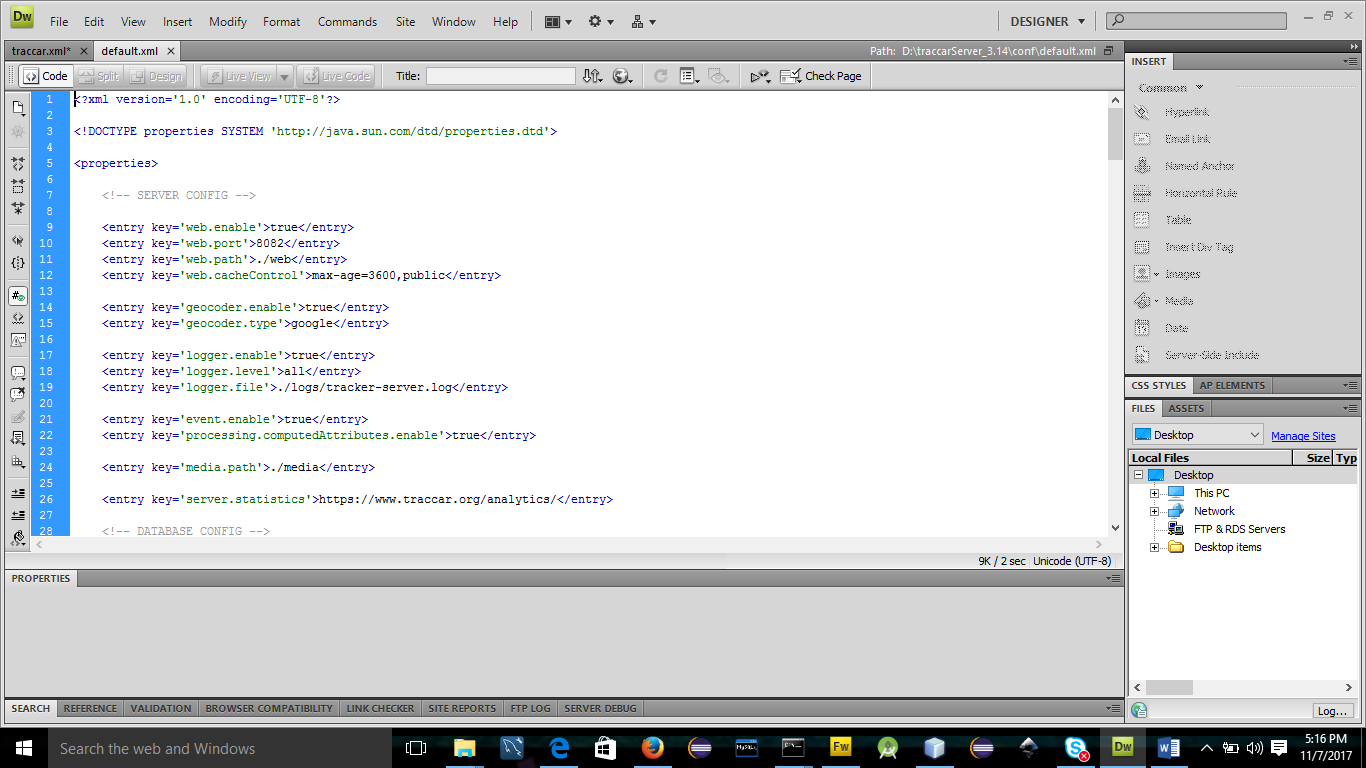
Task: Open Extend Dreamweaver gear menu
Action: [600, 21]
